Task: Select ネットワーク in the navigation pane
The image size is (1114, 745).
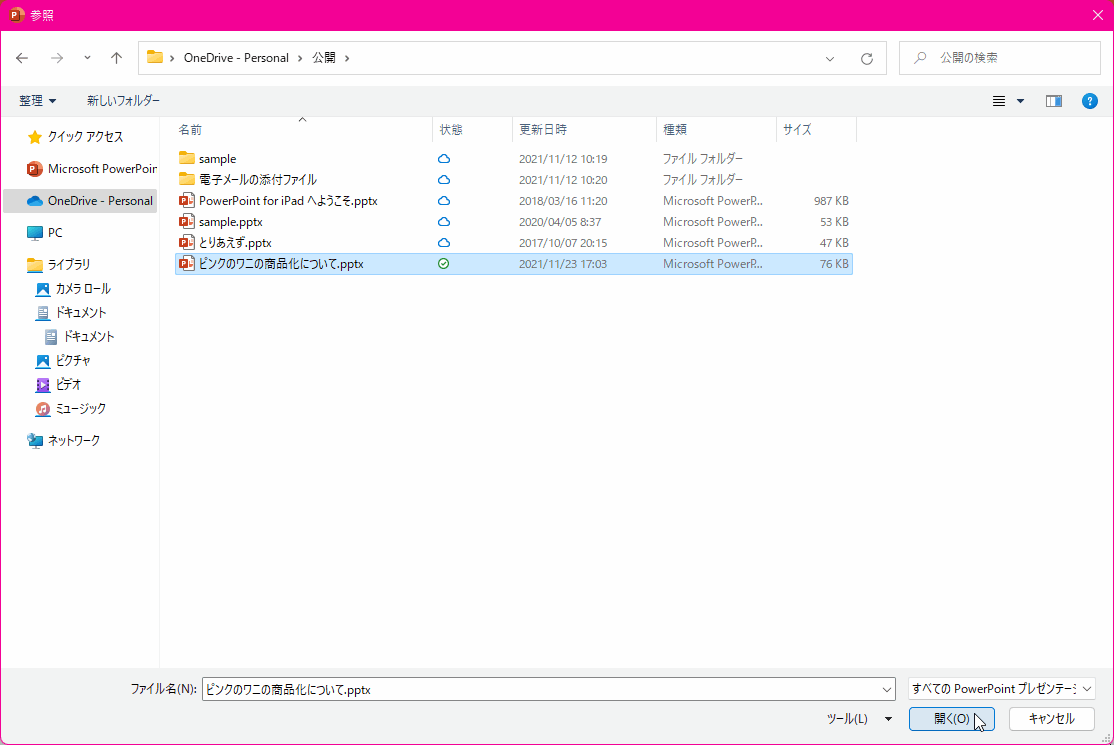Action: click(x=63, y=441)
